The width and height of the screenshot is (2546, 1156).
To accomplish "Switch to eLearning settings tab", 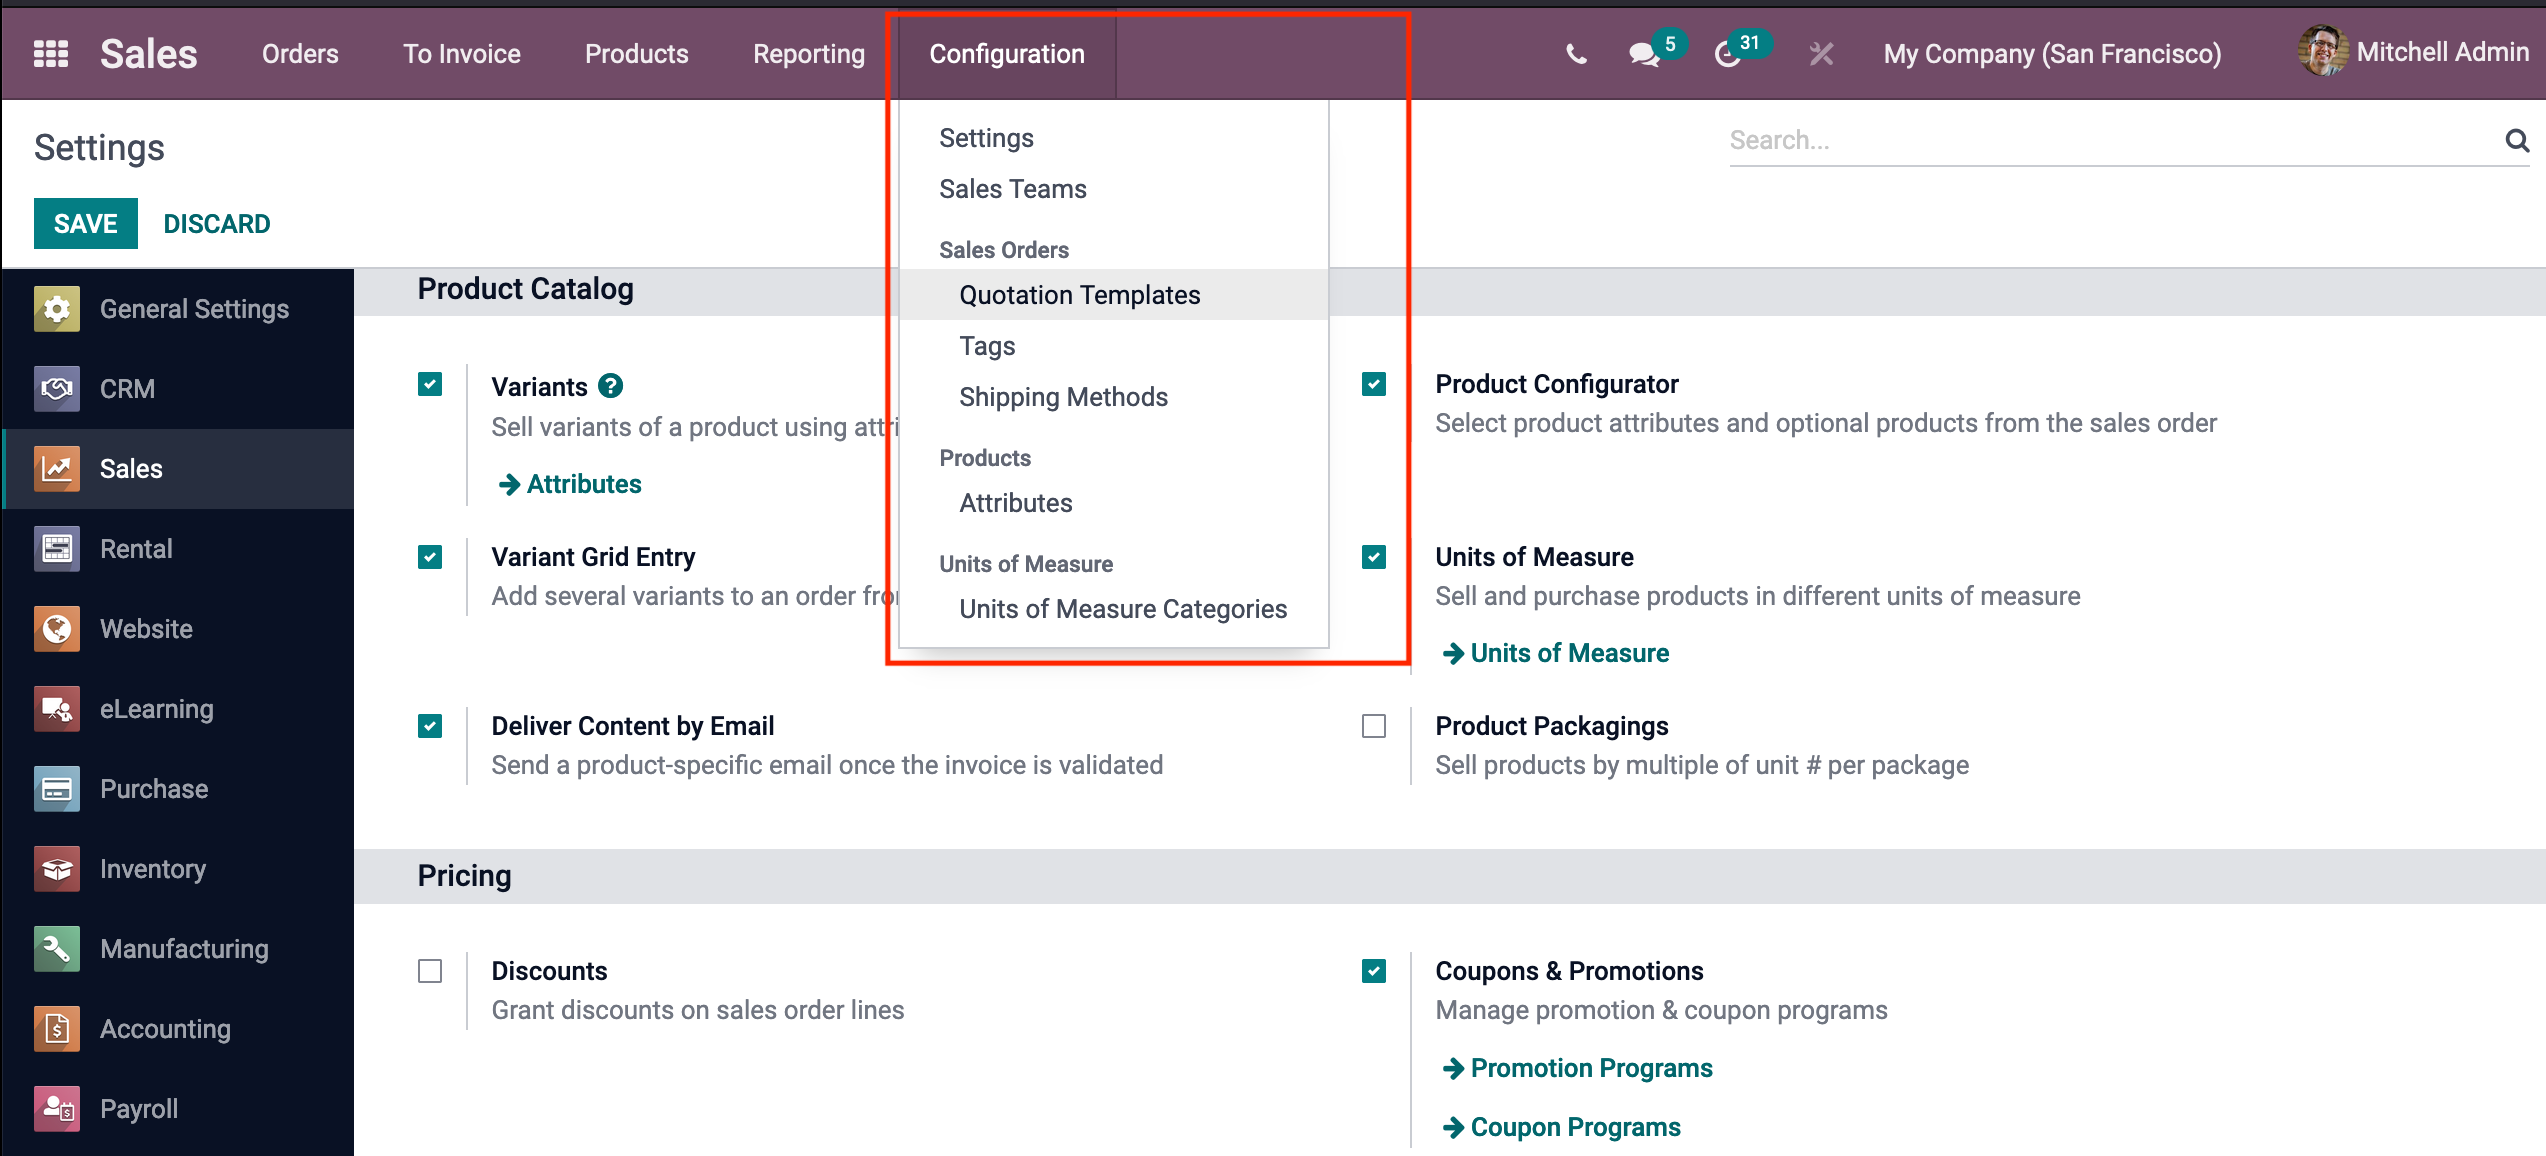I will coord(157,709).
